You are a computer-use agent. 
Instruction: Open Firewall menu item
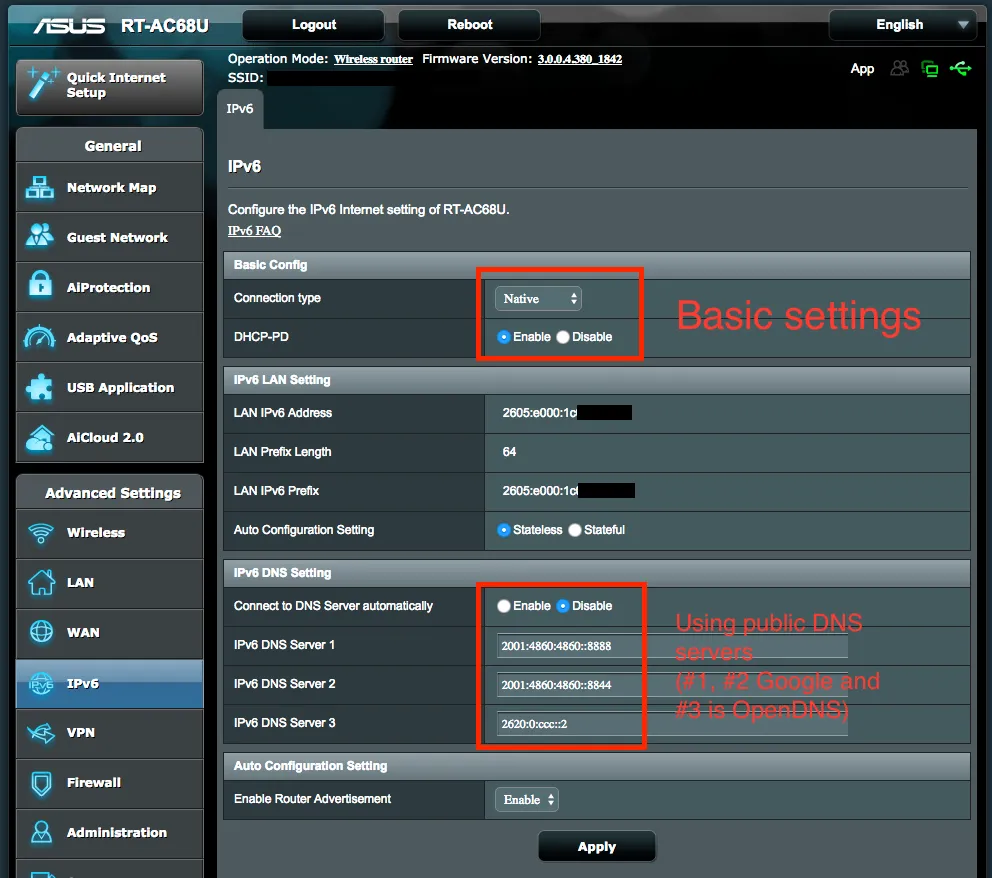109,782
